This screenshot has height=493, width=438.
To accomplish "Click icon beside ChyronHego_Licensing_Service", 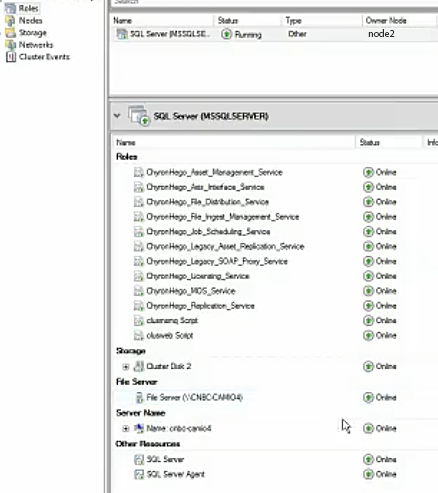I will 139,276.
